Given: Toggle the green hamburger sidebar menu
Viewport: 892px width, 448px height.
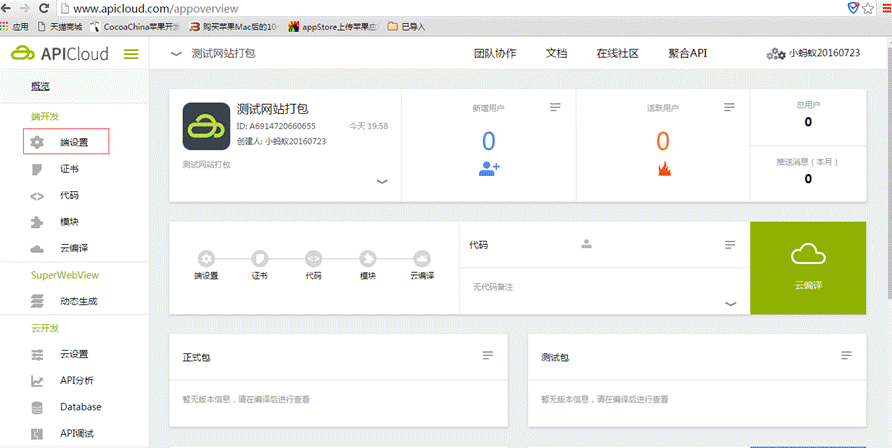Looking at the screenshot, I should pyautogui.click(x=131, y=54).
